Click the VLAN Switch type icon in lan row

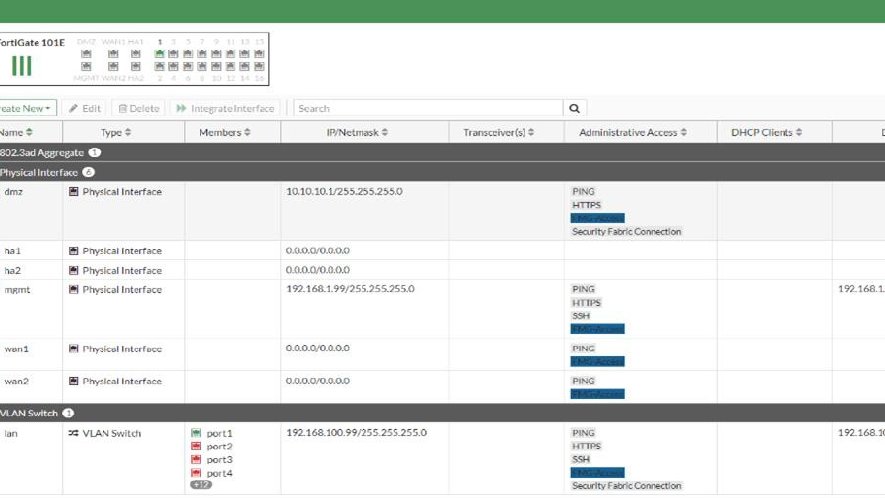(73, 434)
